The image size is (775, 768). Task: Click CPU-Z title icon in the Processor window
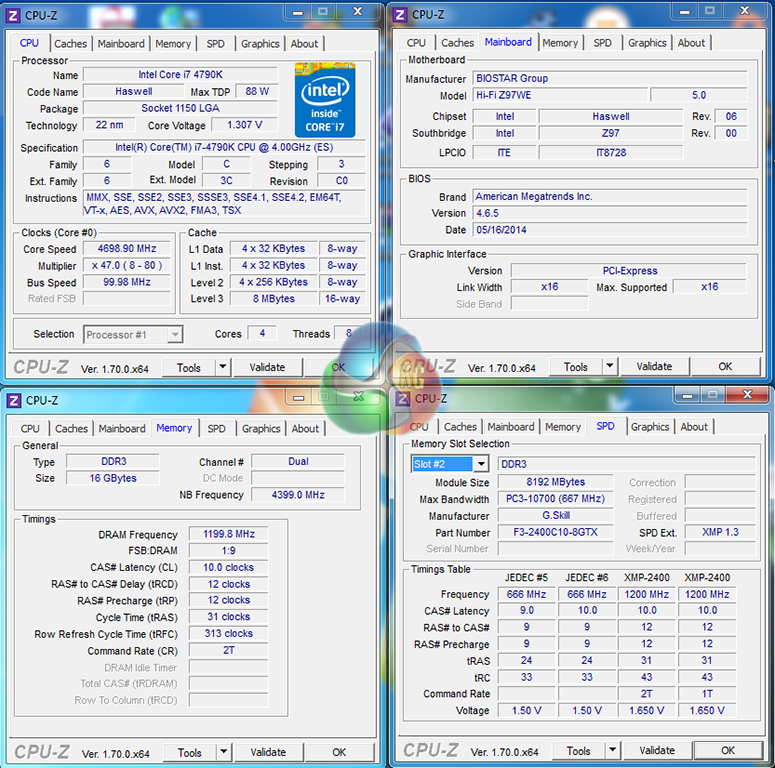pos(13,14)
